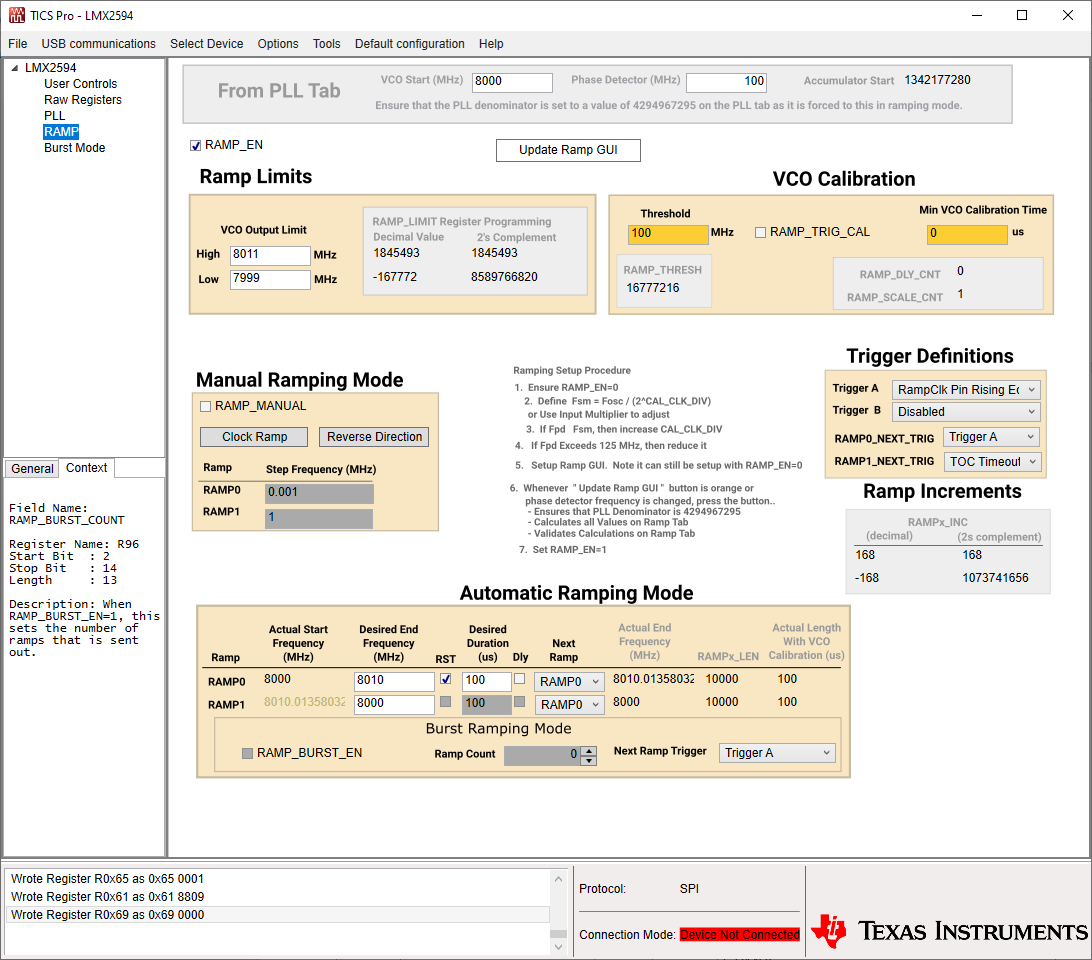Click the Ramp Count value field
This screenshot has width=1092, height=960.
point(542,756)
